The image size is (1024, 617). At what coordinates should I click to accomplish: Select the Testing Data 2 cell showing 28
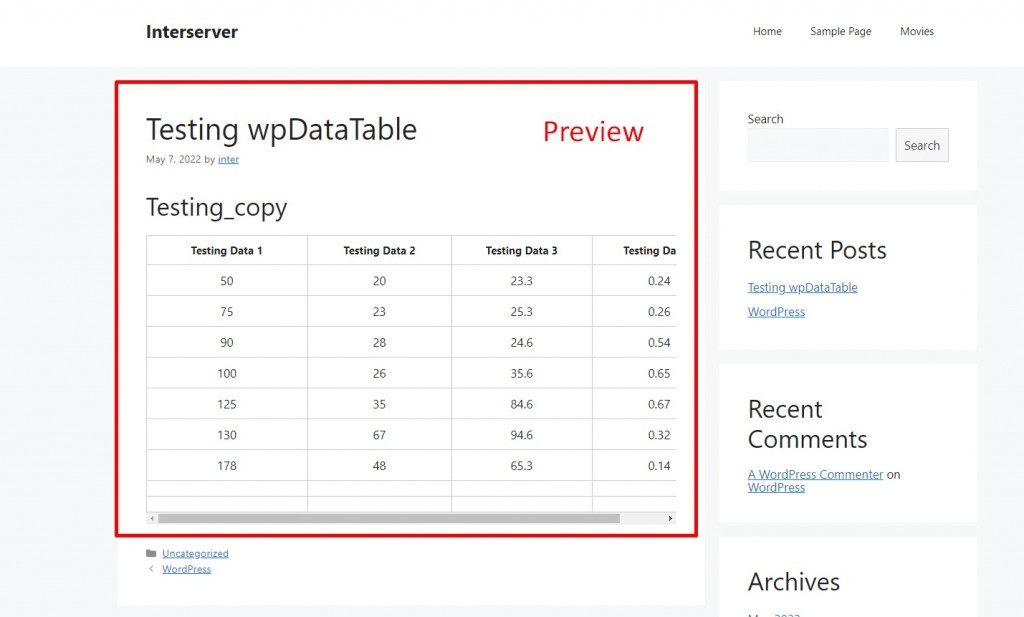379,342
